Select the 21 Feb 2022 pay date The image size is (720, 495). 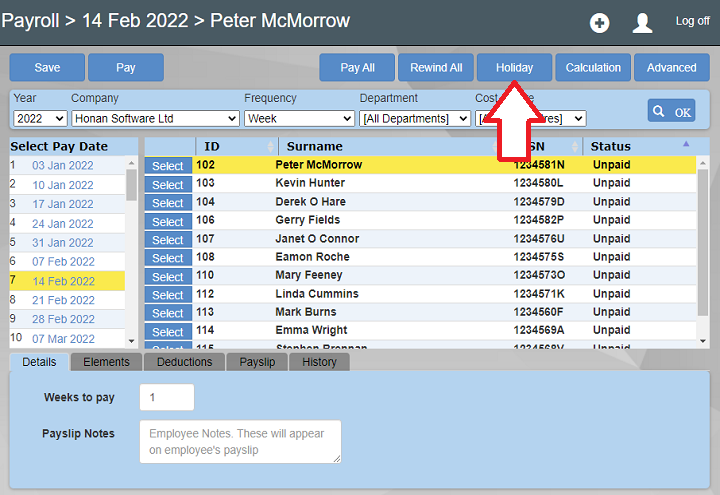tap(64, 300)
